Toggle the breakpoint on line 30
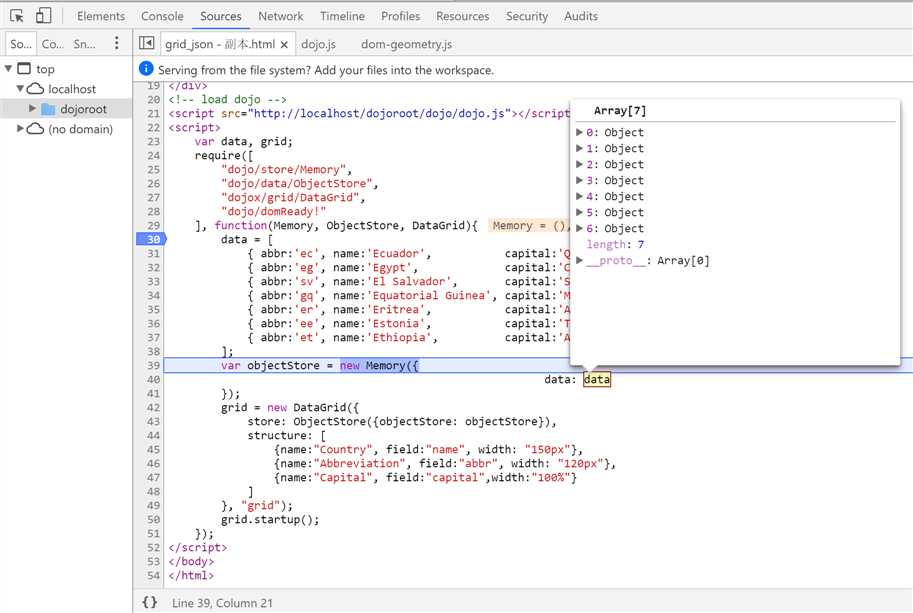 pos(152,240)
